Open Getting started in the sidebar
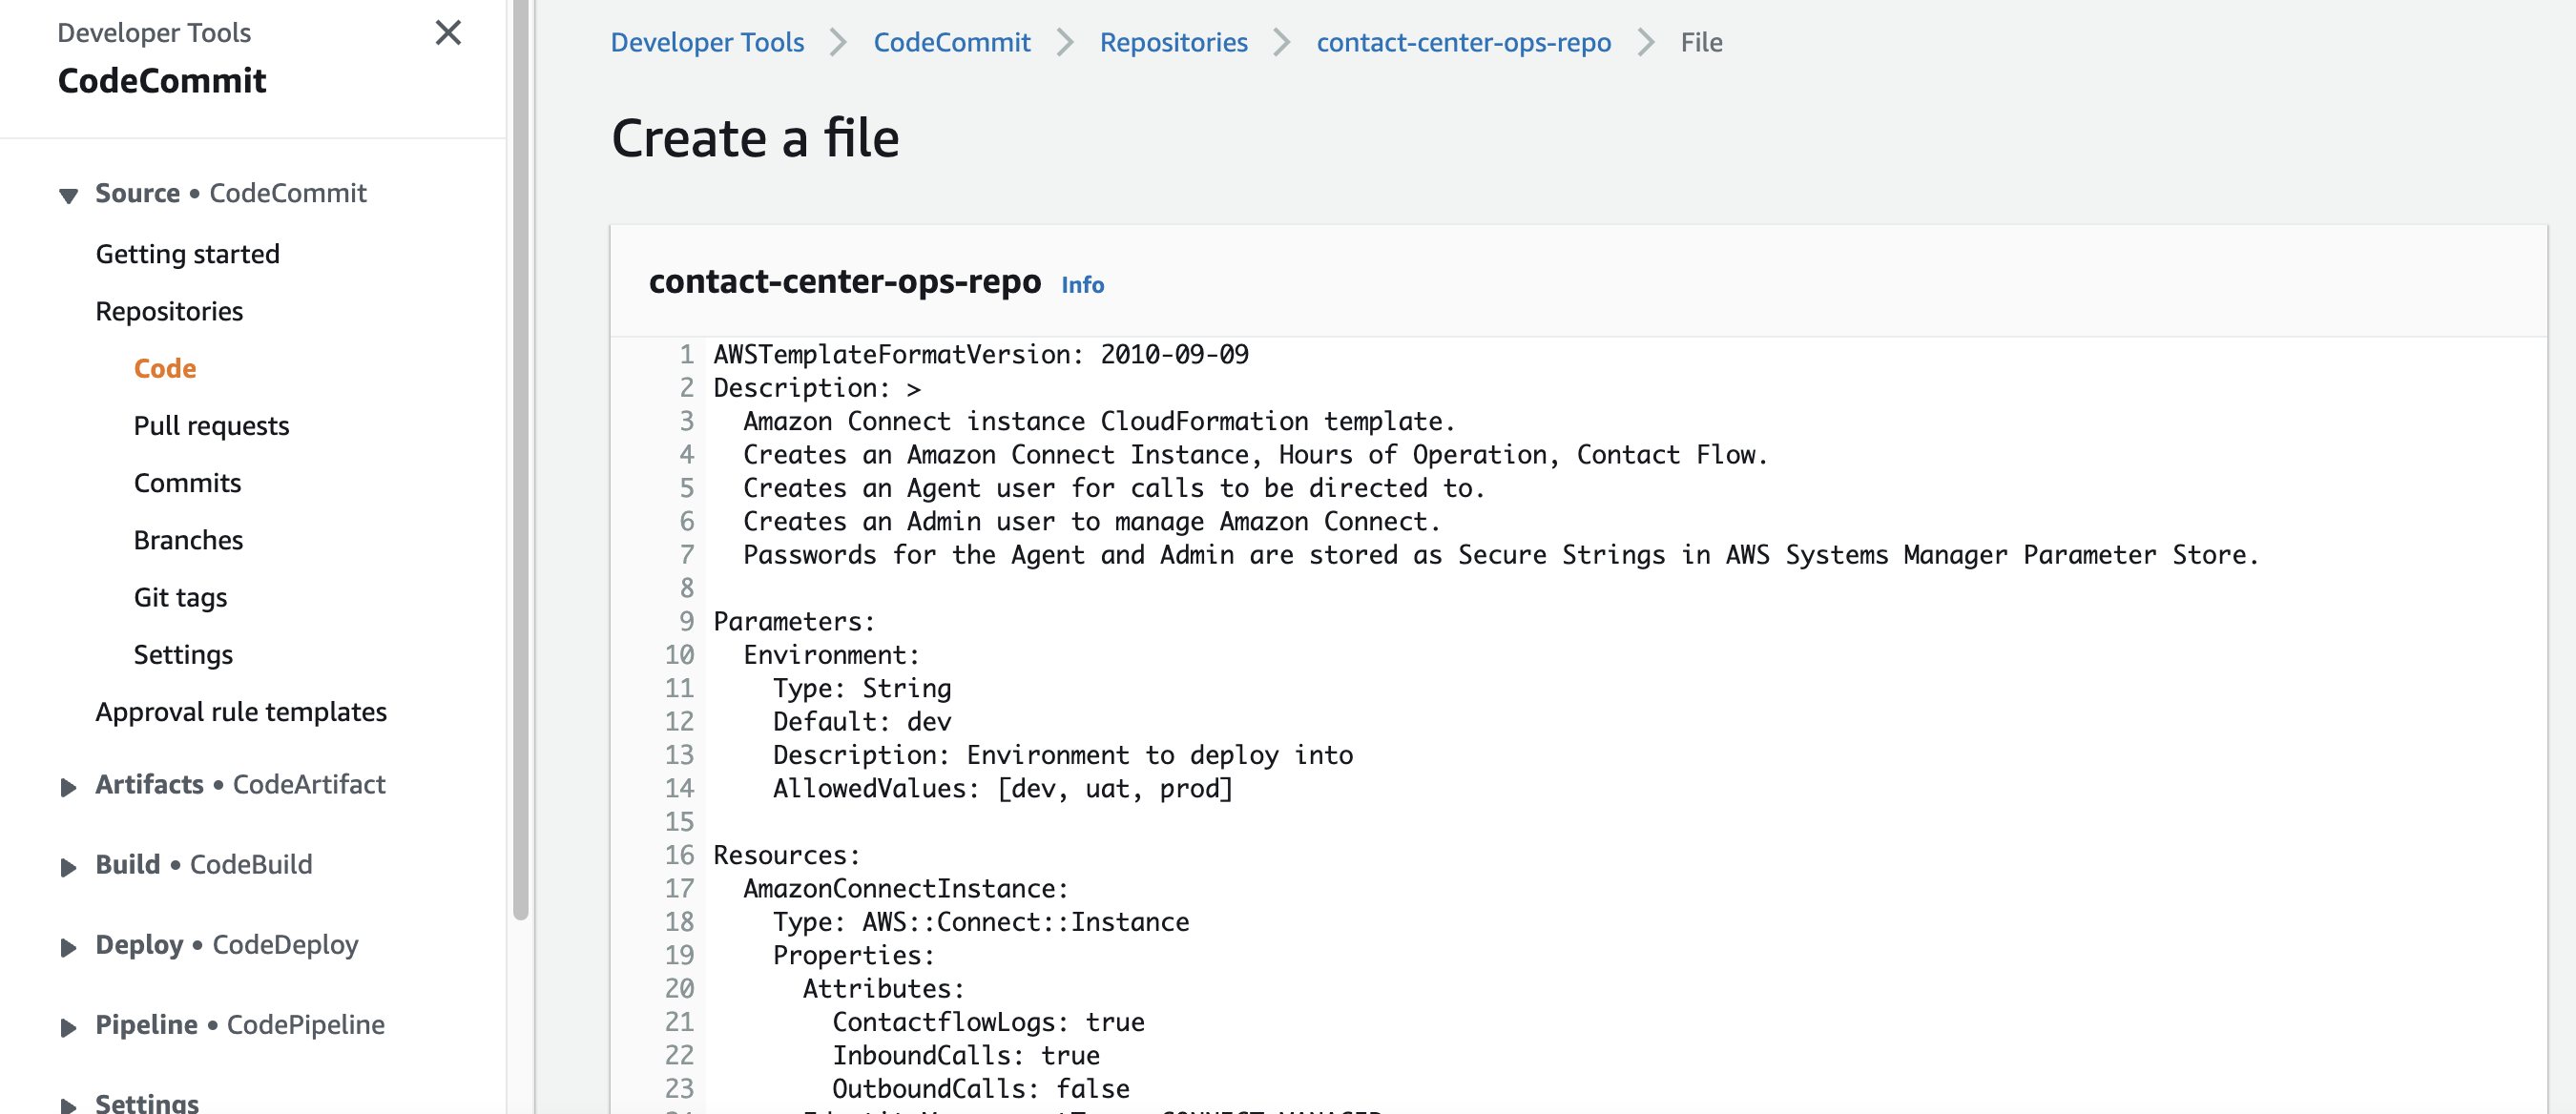2576x1114 pixels. point(187,254)
